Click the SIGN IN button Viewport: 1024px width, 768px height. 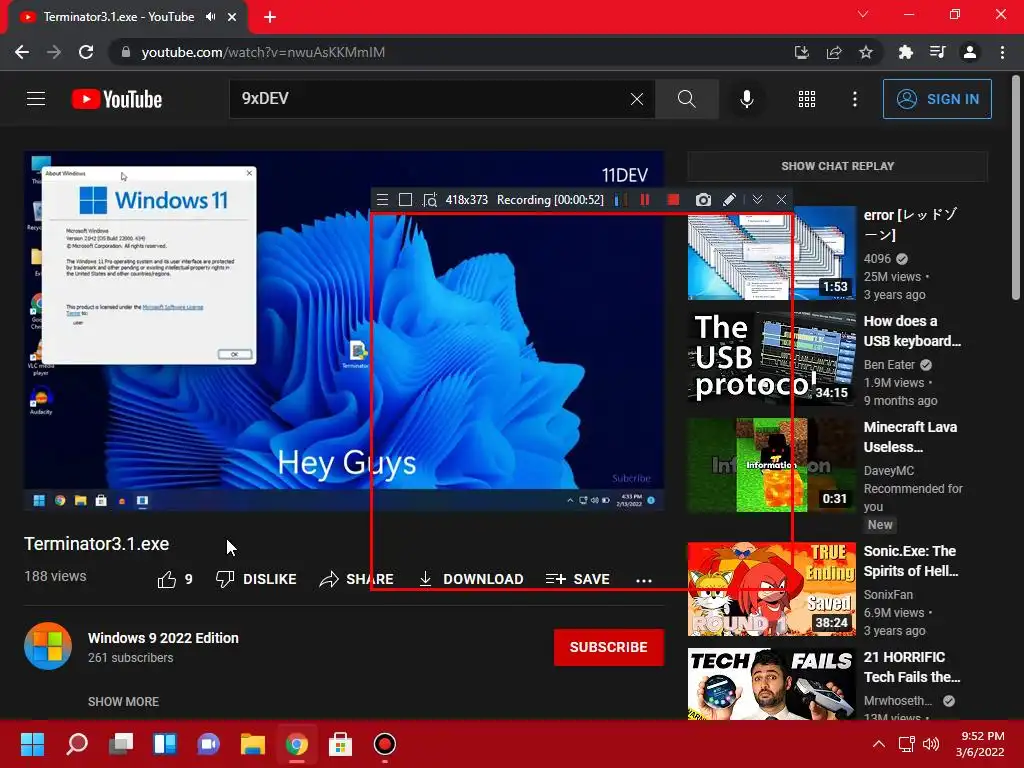click(937, 99)
